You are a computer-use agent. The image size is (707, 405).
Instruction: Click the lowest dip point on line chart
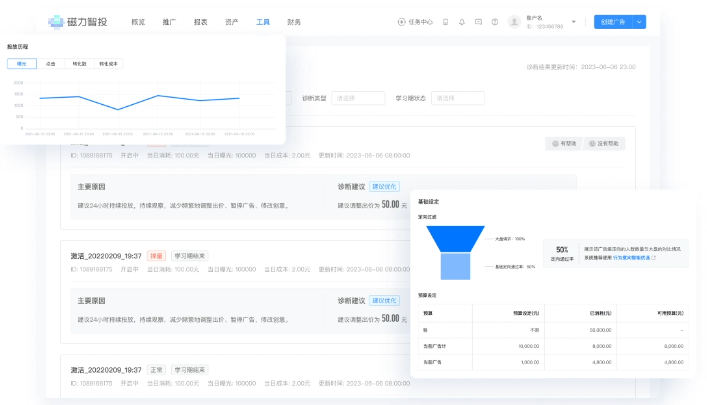point(118,110)
